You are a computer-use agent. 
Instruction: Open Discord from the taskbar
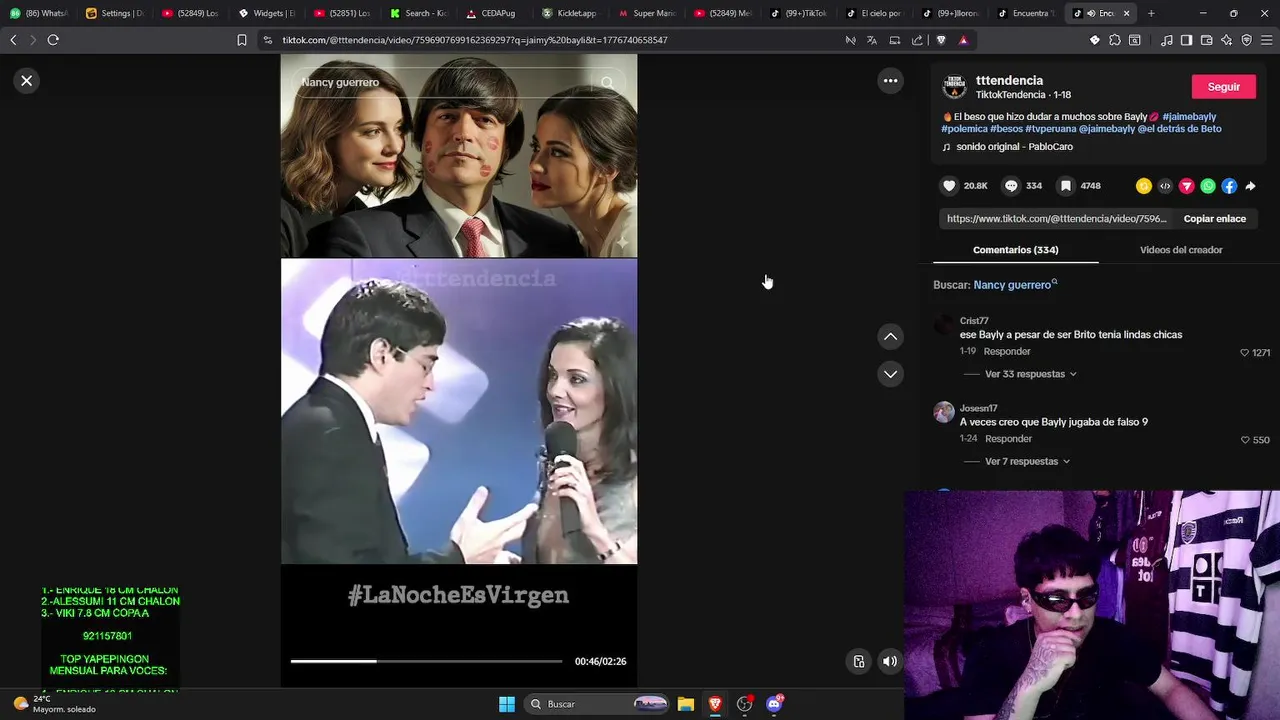click(x=774, y=704)
